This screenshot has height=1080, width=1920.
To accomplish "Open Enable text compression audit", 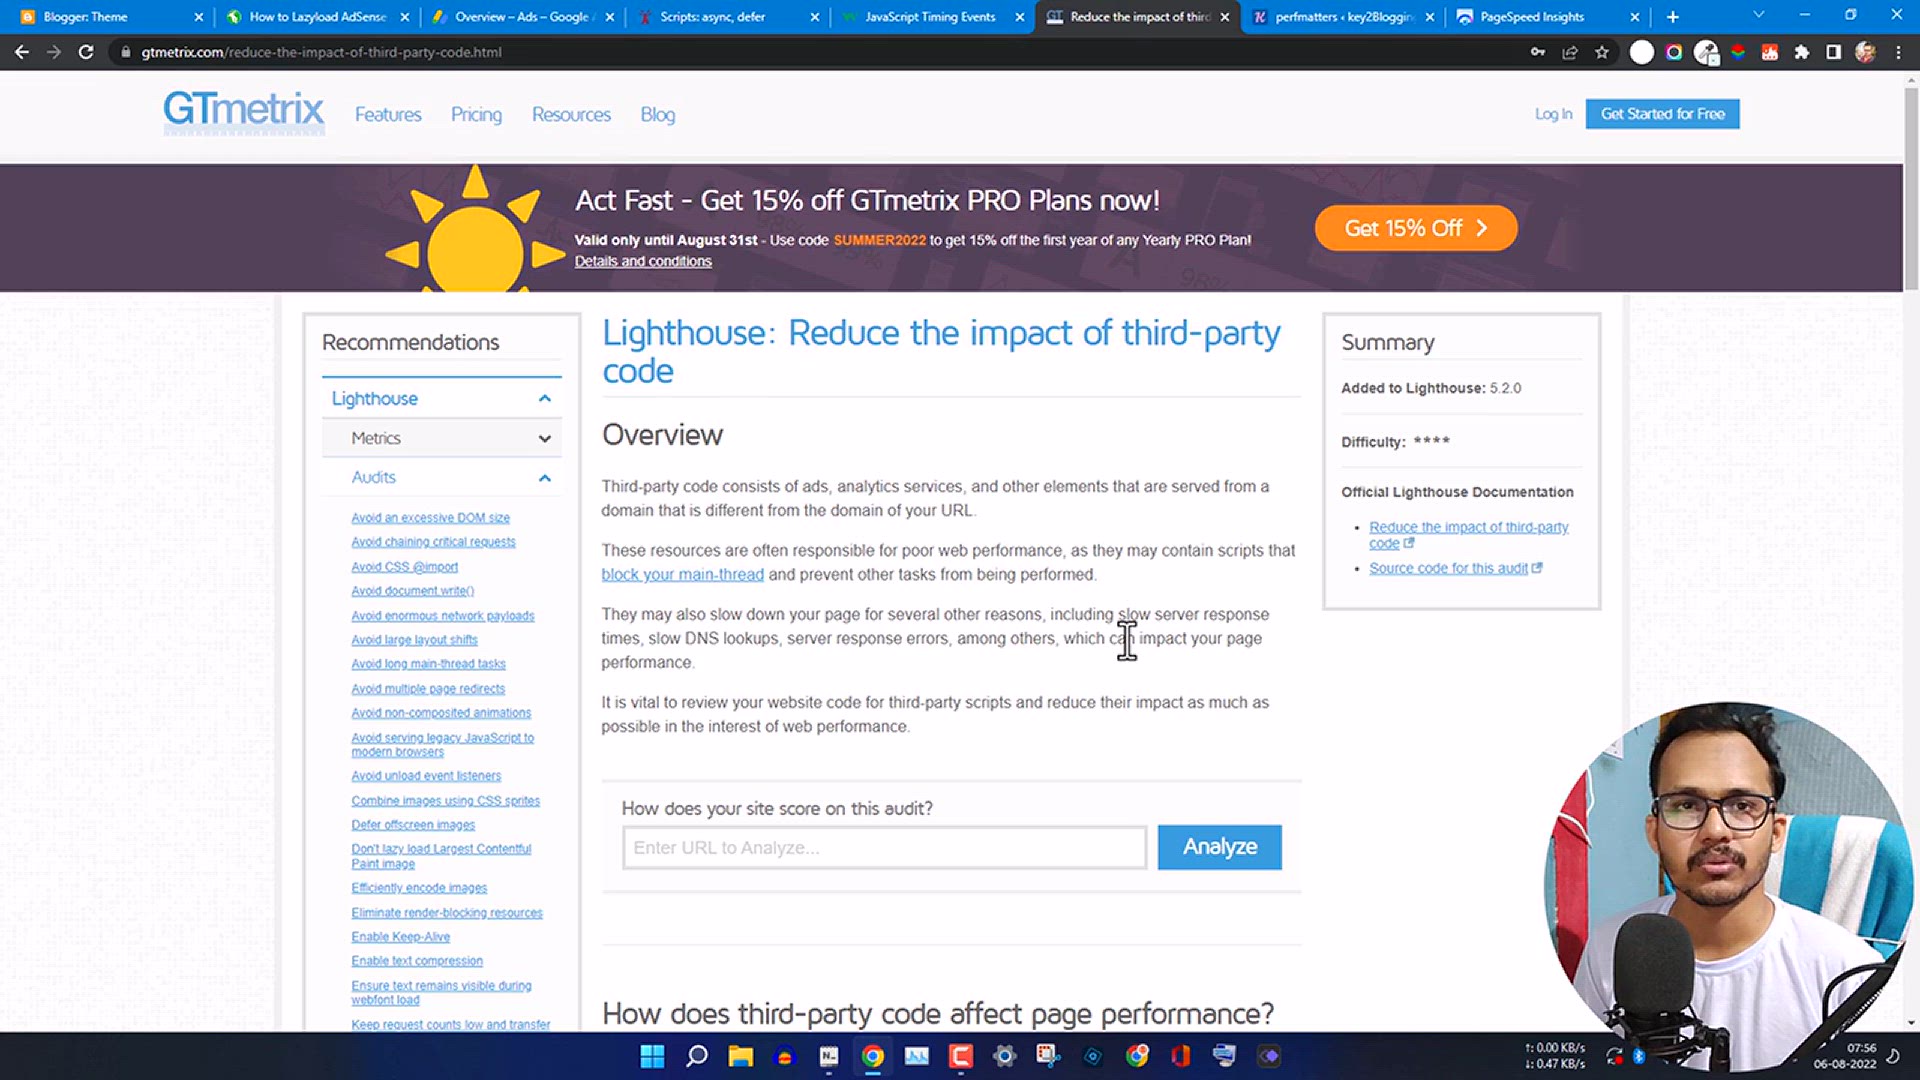I will pyautogui.click(x=417, y=961).
